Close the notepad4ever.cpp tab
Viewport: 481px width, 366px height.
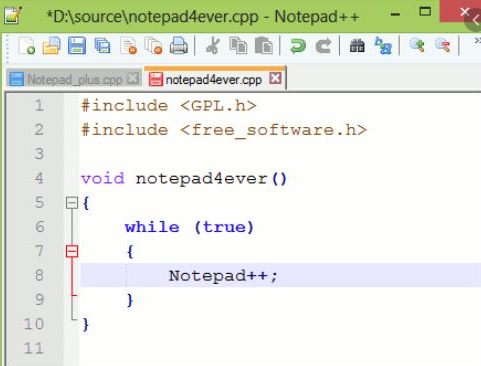(275, 79)
